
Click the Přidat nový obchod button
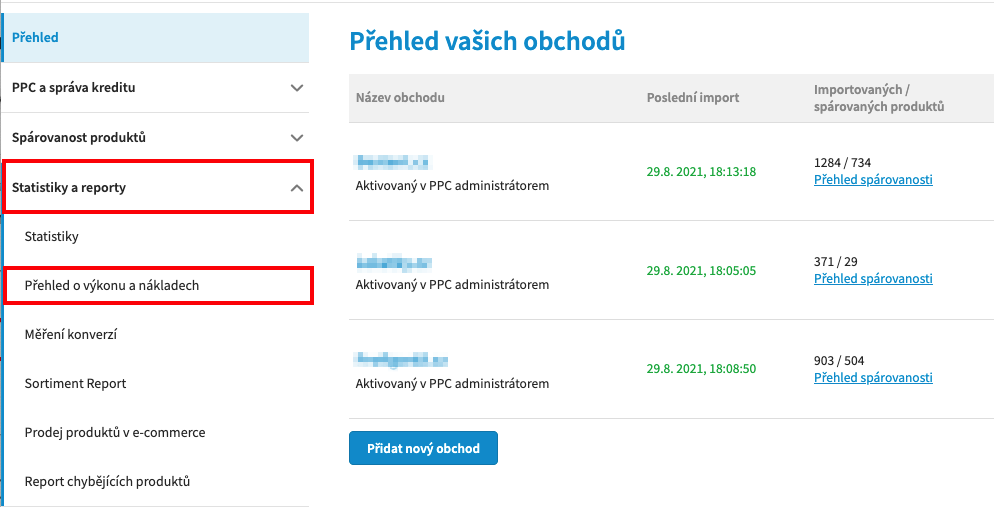pyautogui.click(x=423, y=448)
